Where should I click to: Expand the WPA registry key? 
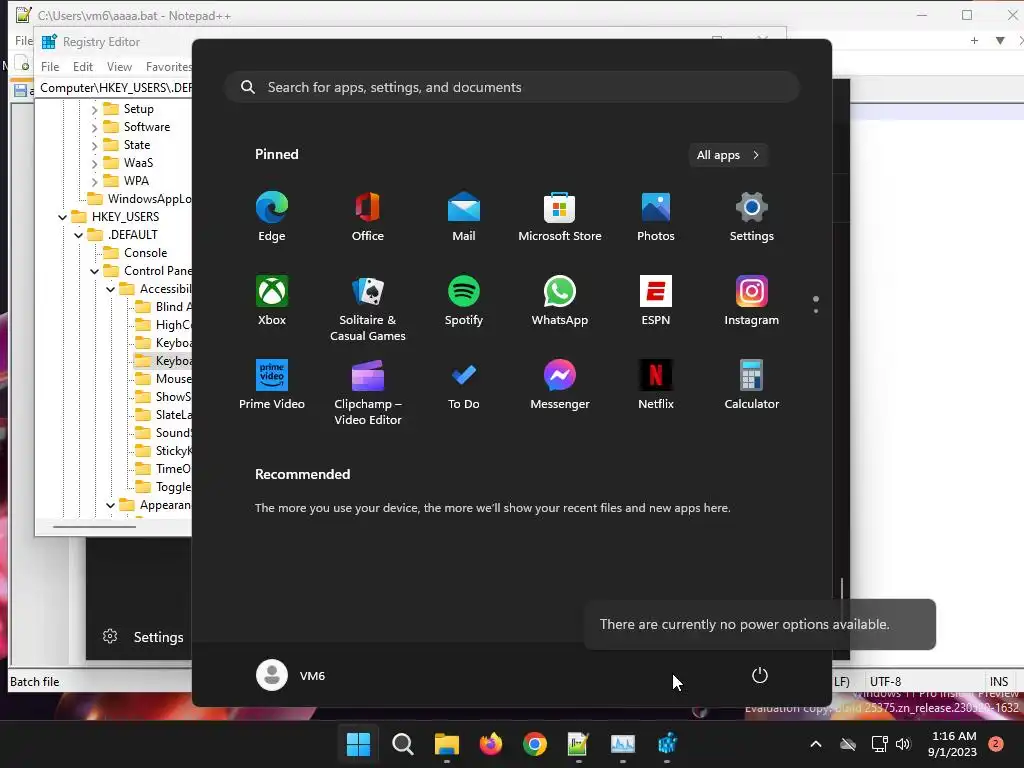click(x=94, y=181)
